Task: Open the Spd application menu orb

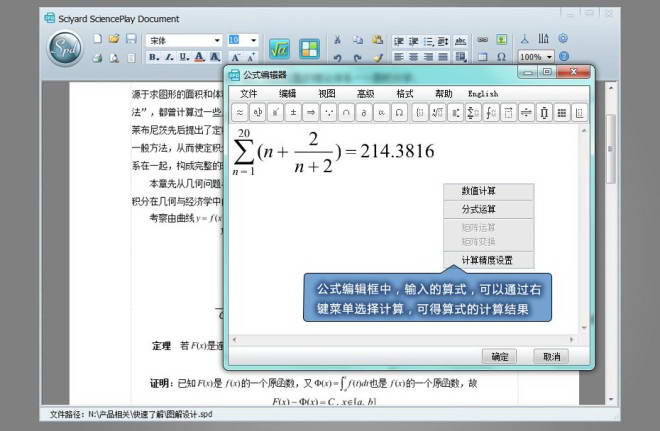Action: point(65,48)
